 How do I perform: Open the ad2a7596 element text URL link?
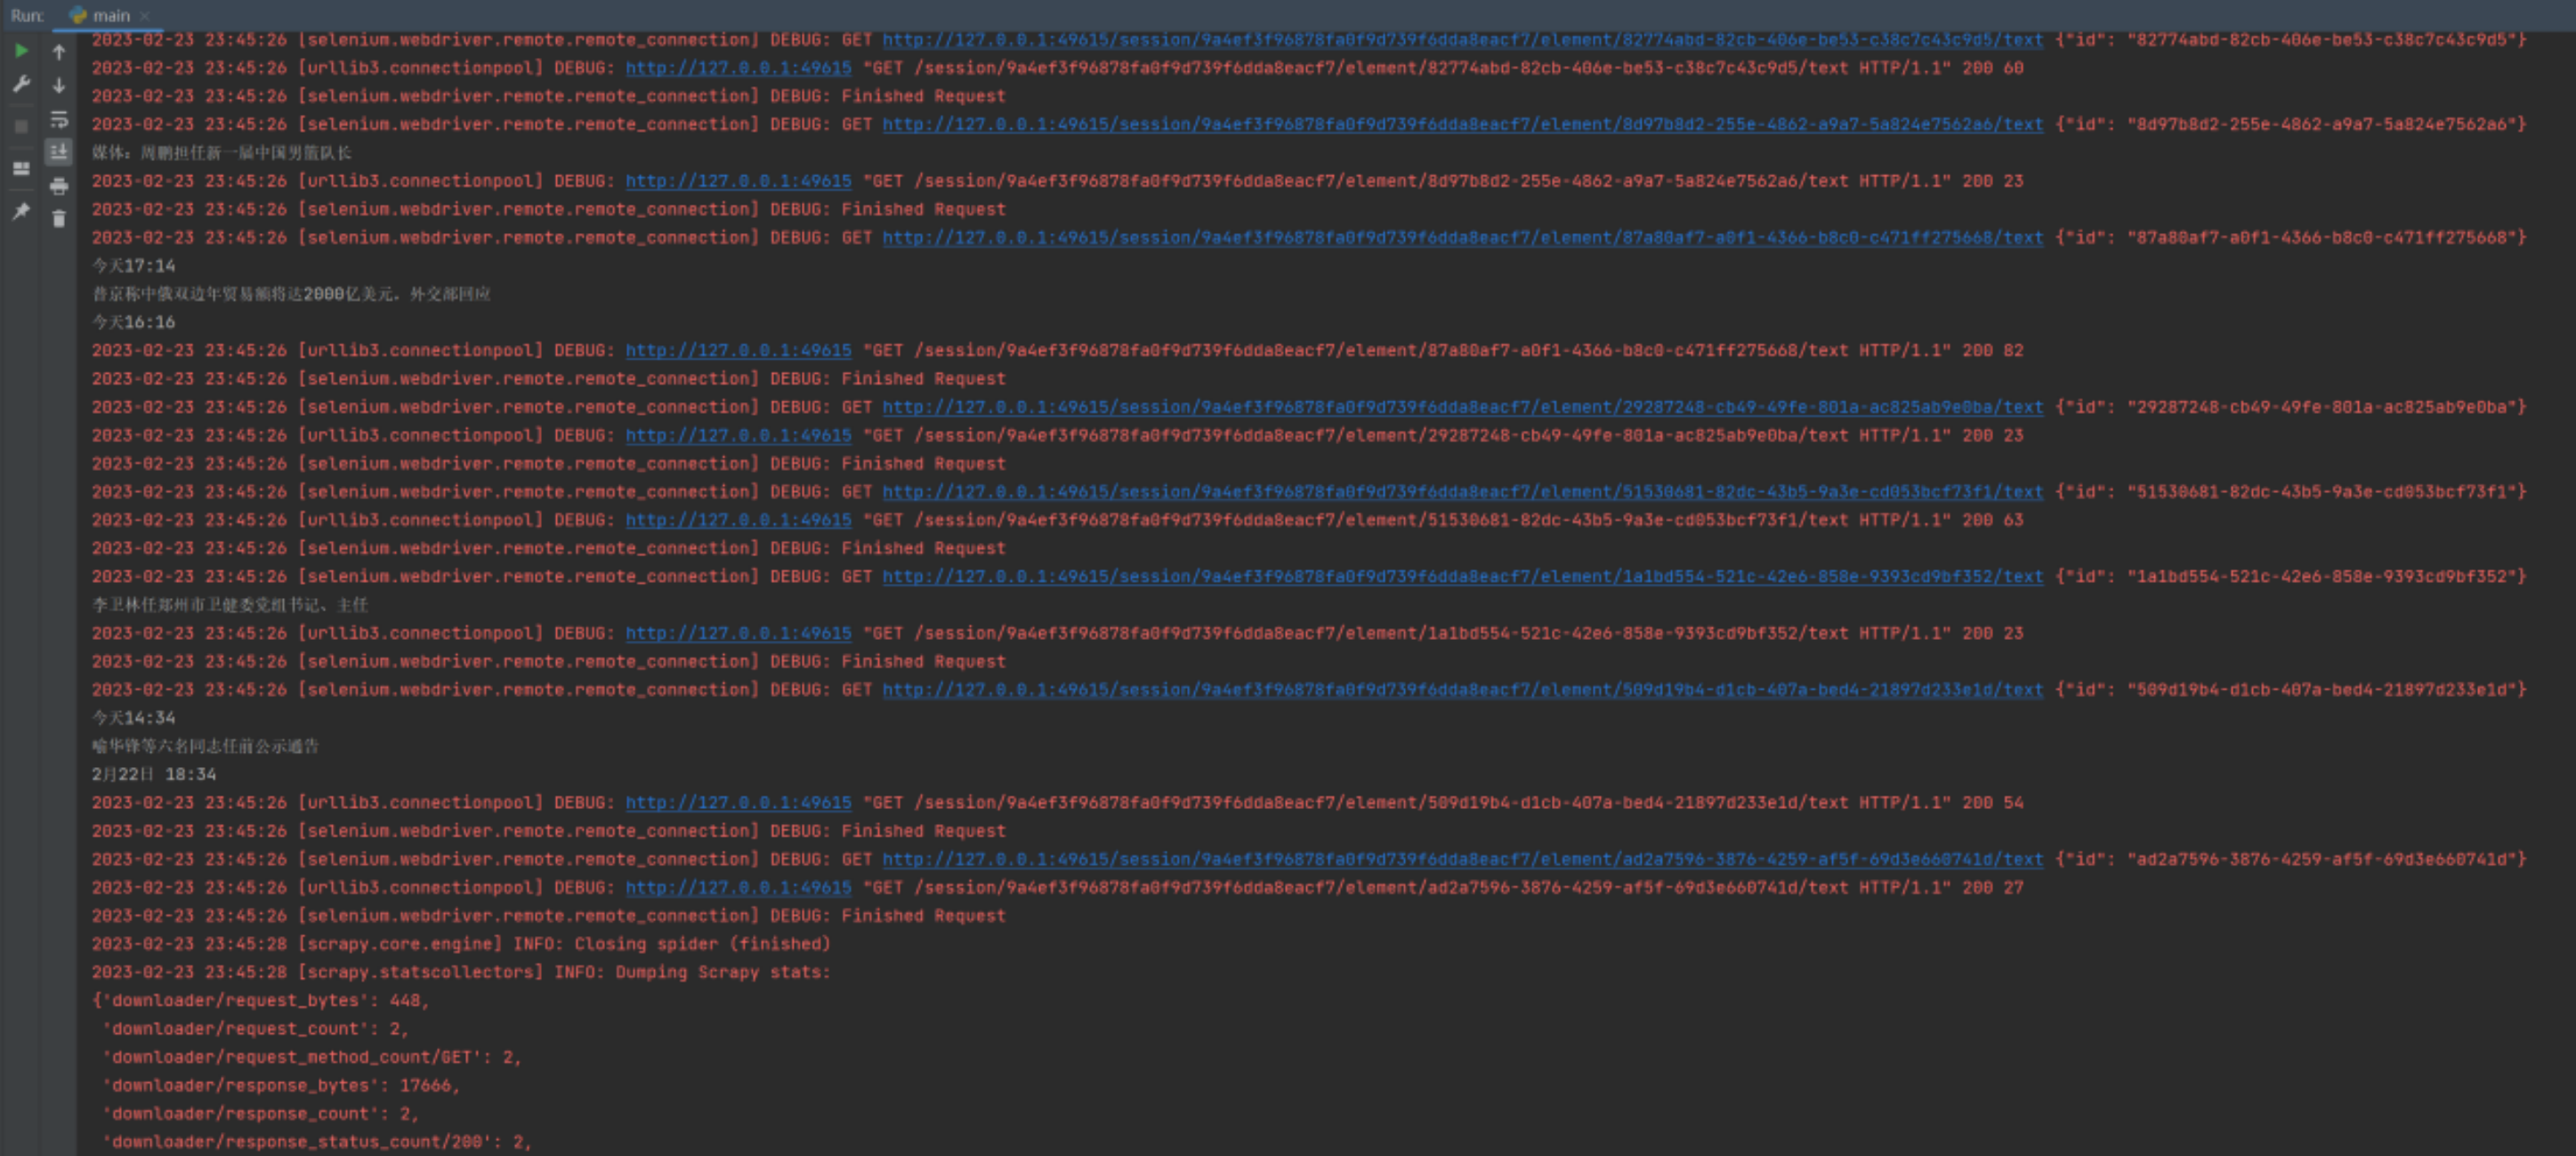coord(1461,859)
